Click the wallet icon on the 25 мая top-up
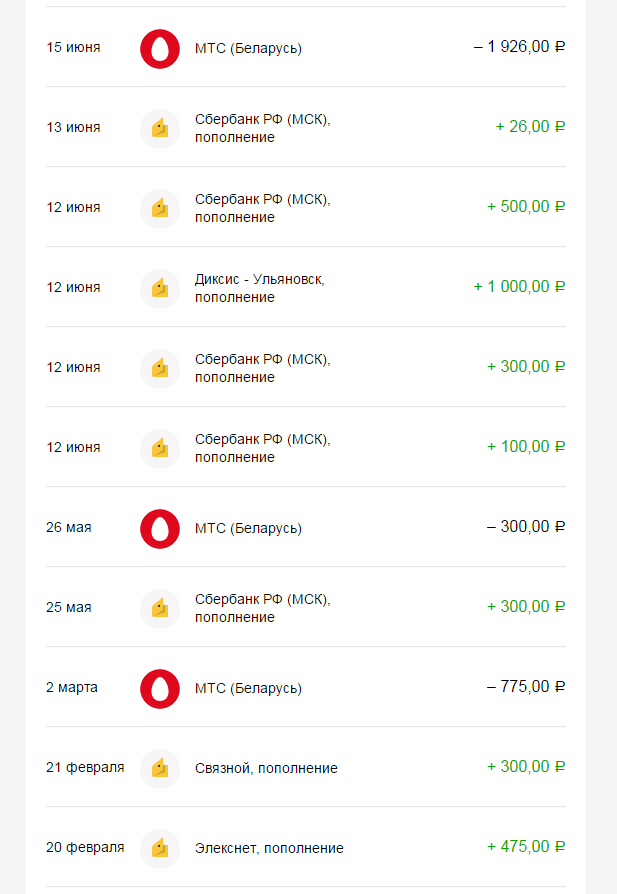This screenshot has width=617, height=894. click(159, 608)
